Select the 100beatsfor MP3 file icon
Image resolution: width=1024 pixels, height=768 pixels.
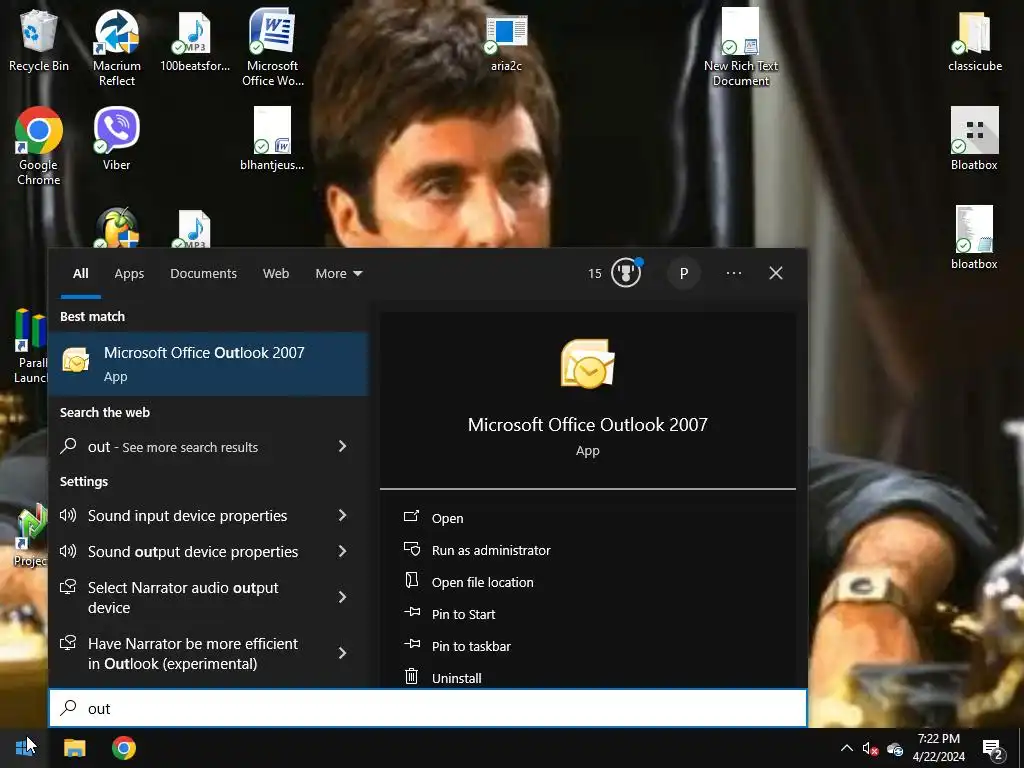point(195,40)
